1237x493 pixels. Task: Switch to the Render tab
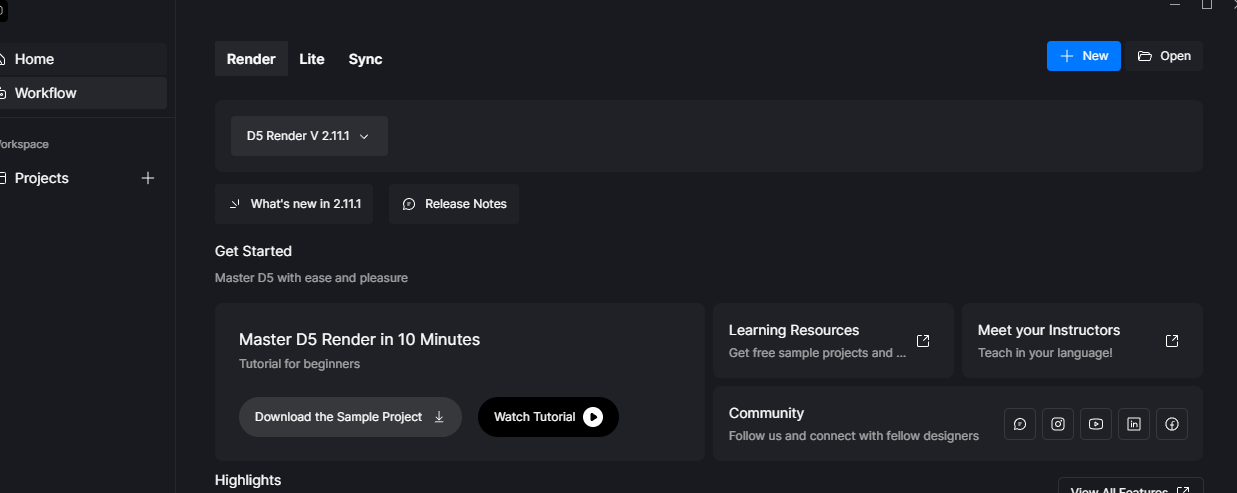tap(251, 59)
